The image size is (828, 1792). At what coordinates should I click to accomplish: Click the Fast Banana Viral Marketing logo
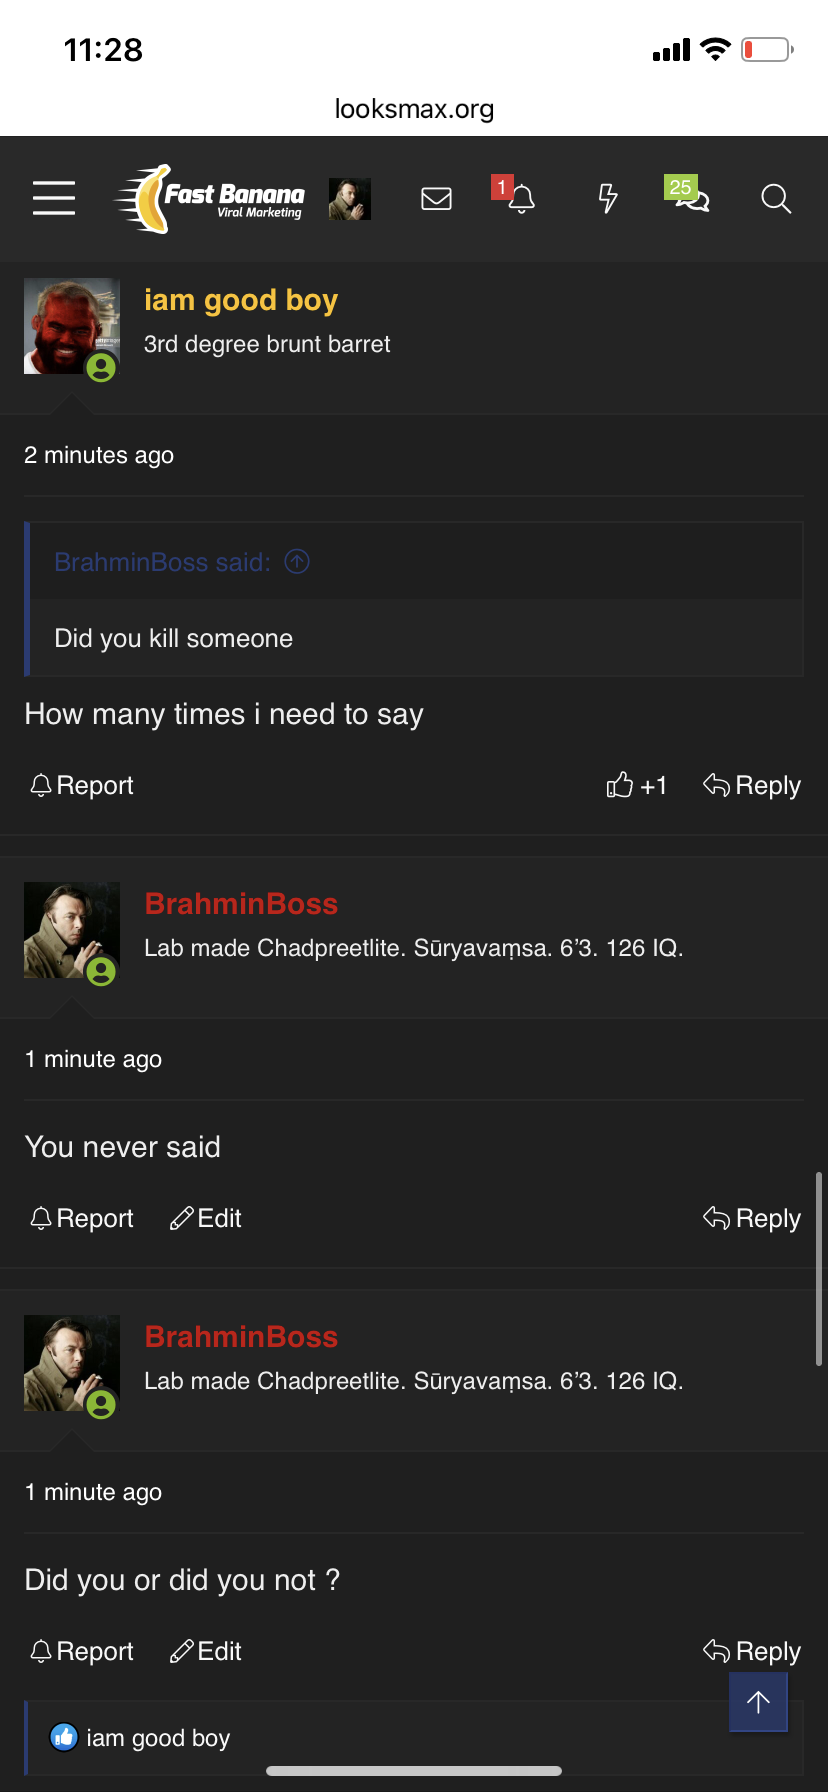point(212,199)
